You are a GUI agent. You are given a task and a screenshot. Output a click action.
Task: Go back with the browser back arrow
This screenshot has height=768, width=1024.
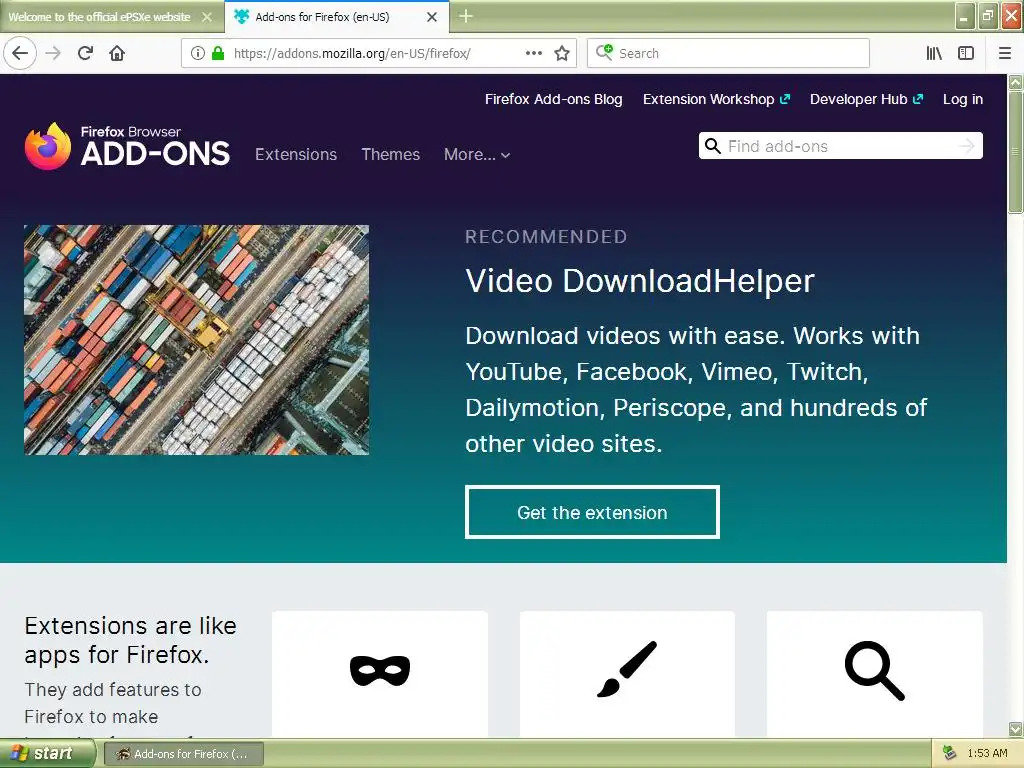(20, 53)
